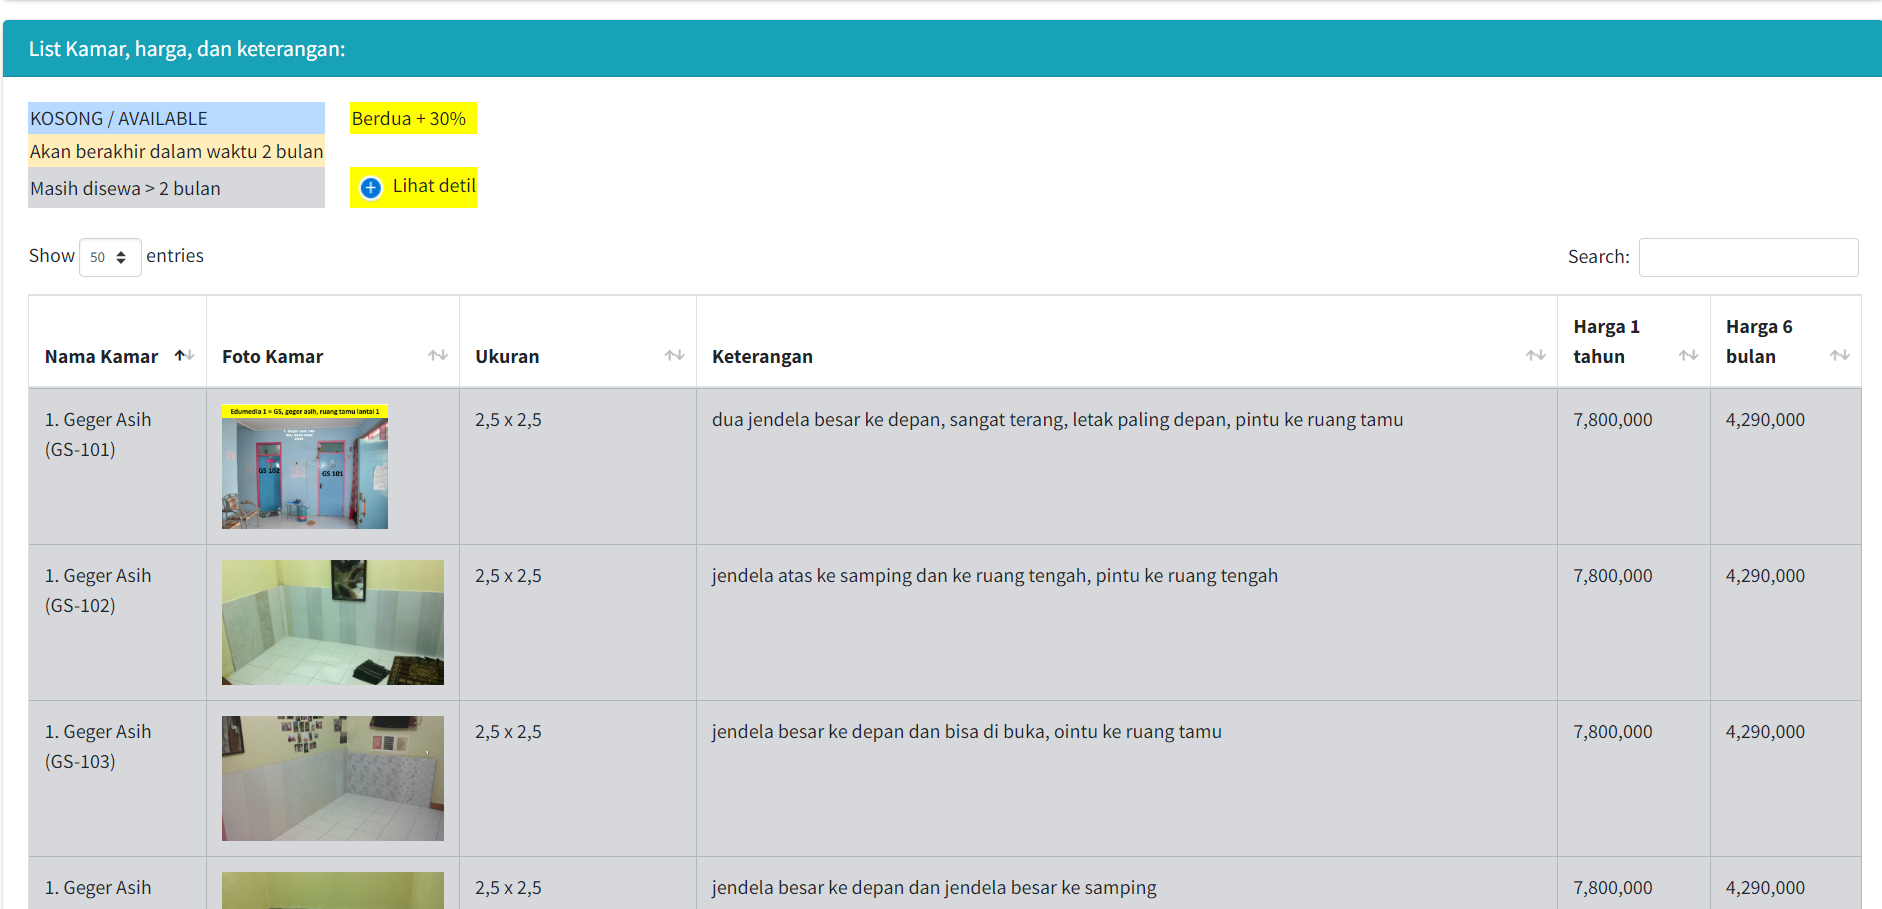Image resolution: width=1882 pixels, height=909 pixels.
Task: Select the Geger Asih (GS-101) room name cell
Action: click(98, 434)
